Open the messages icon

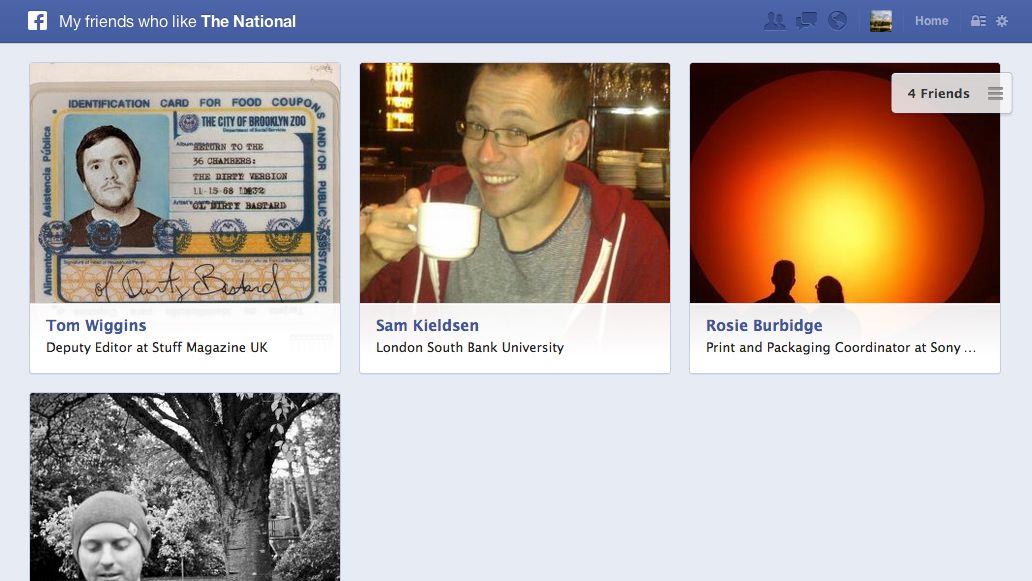tap(806, 20)
